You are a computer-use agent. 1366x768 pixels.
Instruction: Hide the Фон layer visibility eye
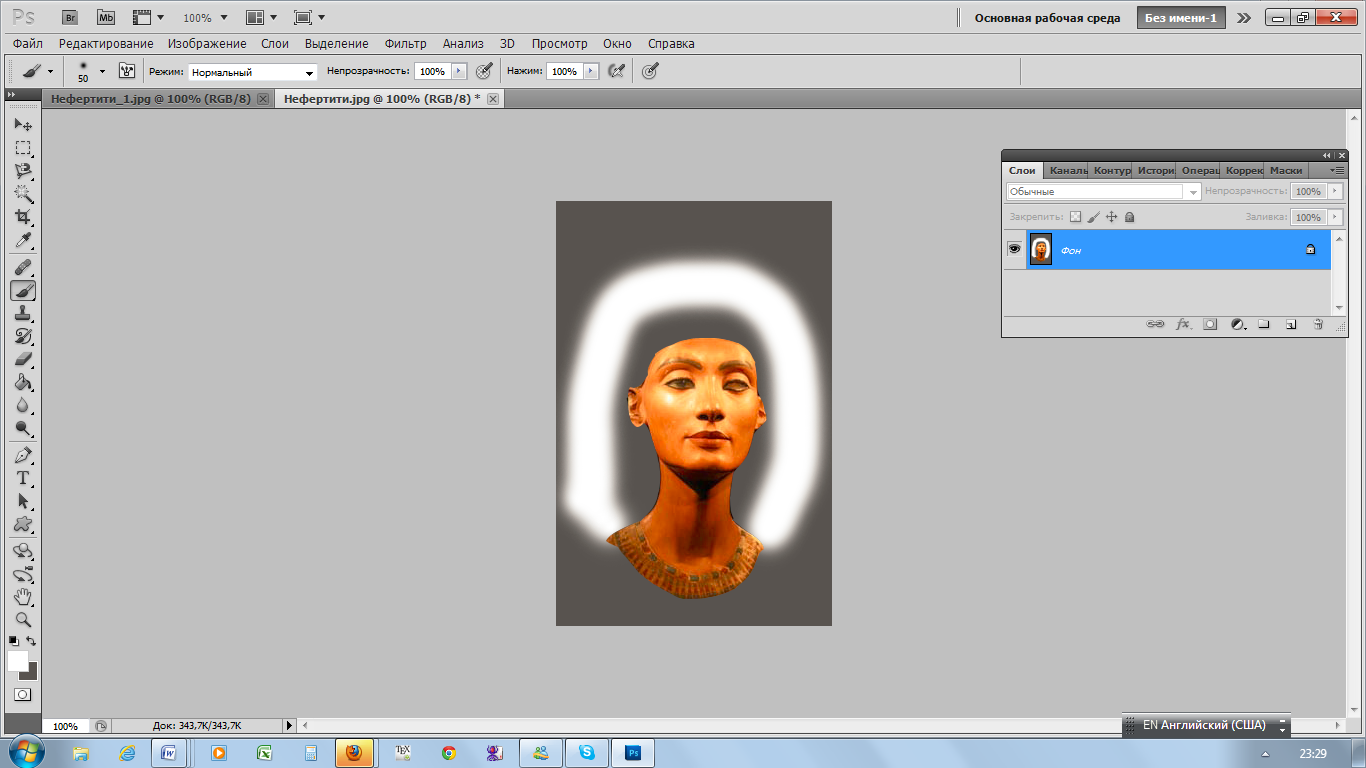pos(1014,249)
